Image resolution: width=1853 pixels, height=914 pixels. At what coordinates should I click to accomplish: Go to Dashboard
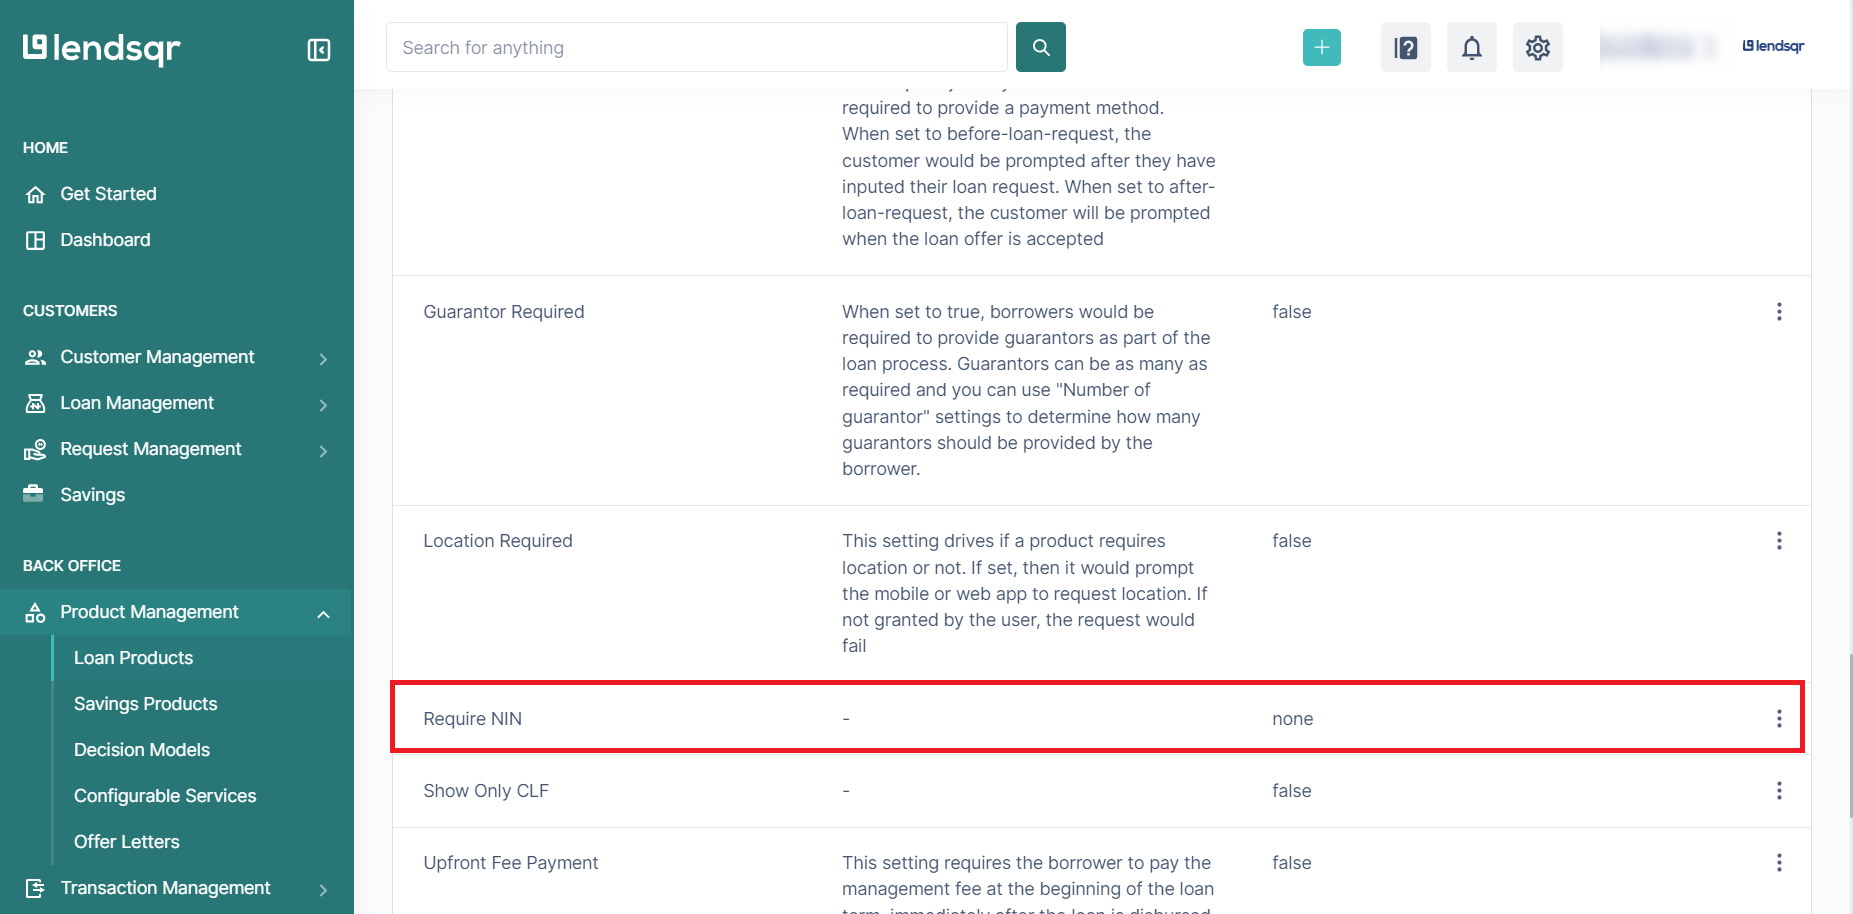105,240
